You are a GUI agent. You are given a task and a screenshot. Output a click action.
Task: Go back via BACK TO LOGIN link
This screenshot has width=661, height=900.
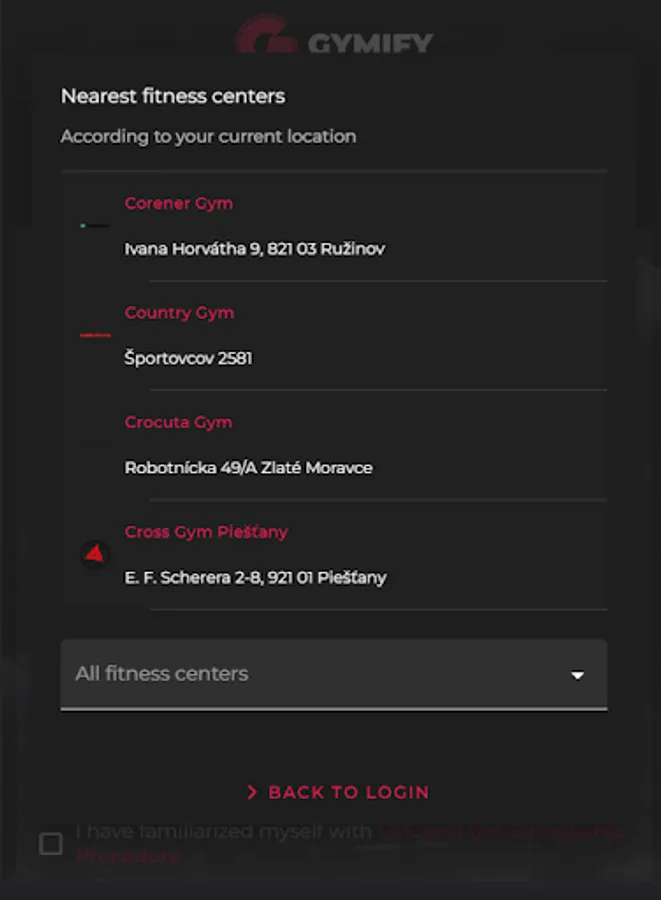click(348, 792)
